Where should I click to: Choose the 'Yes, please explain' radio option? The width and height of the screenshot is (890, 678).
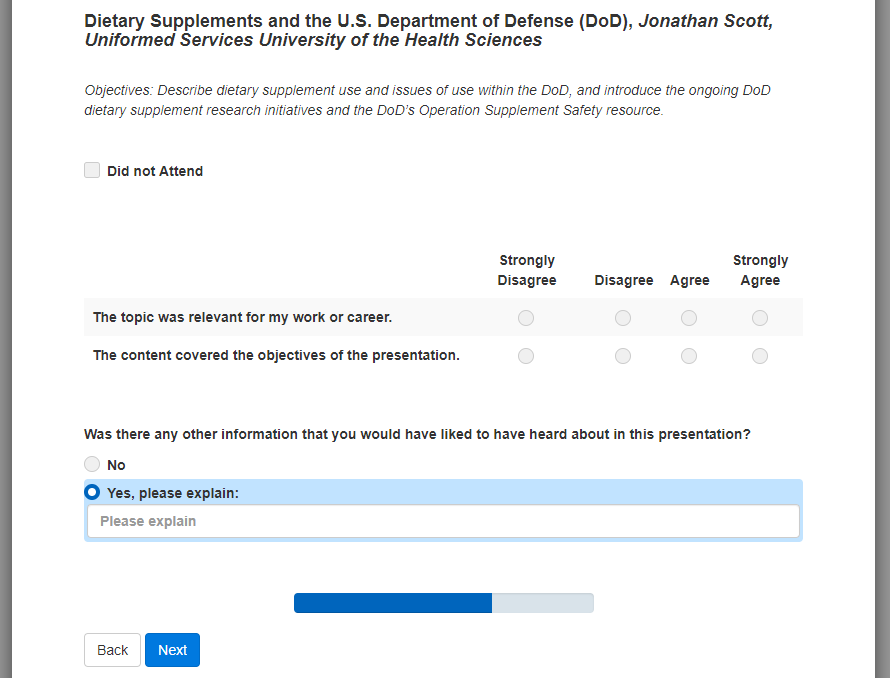[x=92, y=492]
